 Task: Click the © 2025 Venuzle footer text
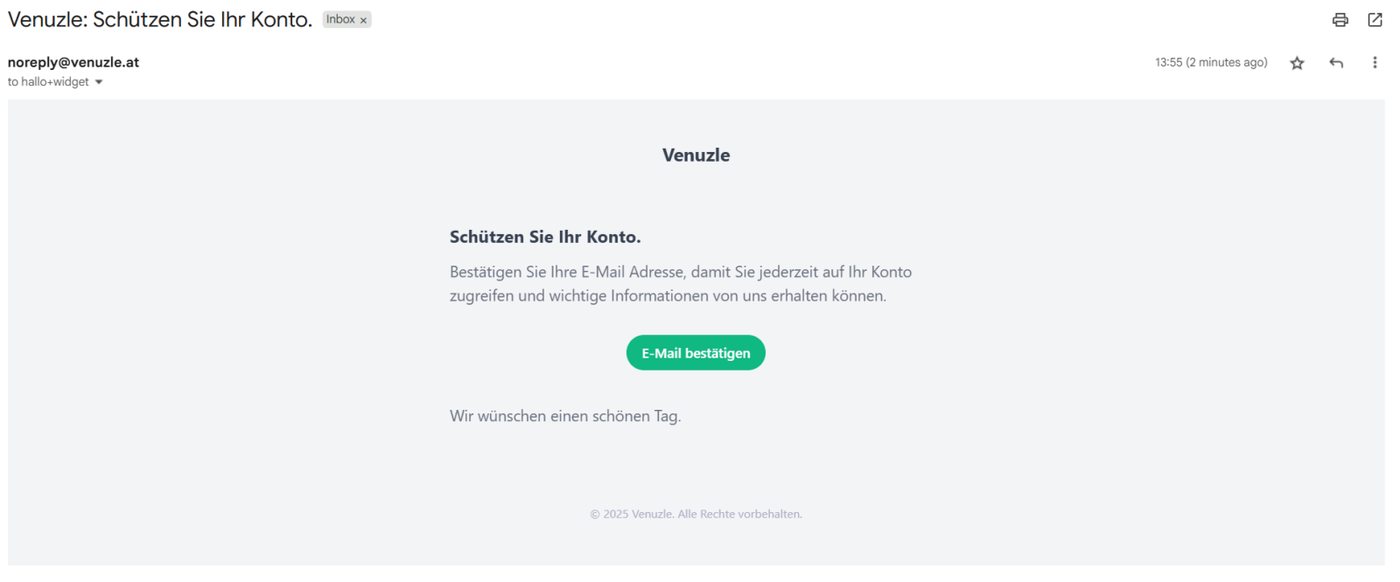[x=696, y=514]
